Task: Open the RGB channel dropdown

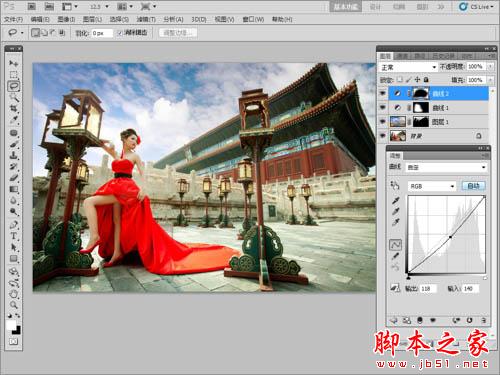Action: pos(432,186)
